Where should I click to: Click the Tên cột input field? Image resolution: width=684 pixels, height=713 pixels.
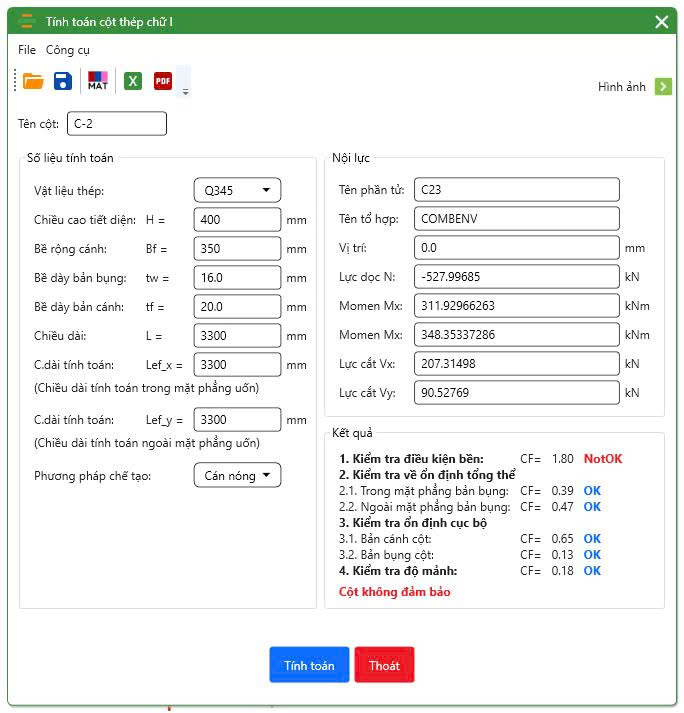pyautogui.click(x=116, y=124)
